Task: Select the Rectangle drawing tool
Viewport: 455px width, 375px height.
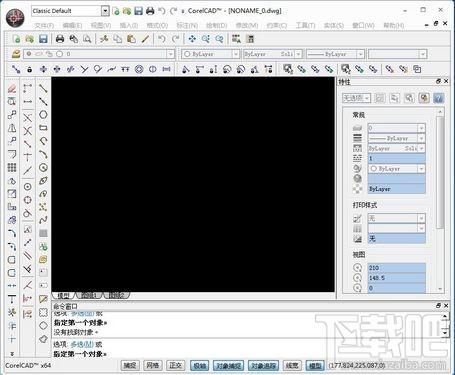Action: [x=43, y=128]
